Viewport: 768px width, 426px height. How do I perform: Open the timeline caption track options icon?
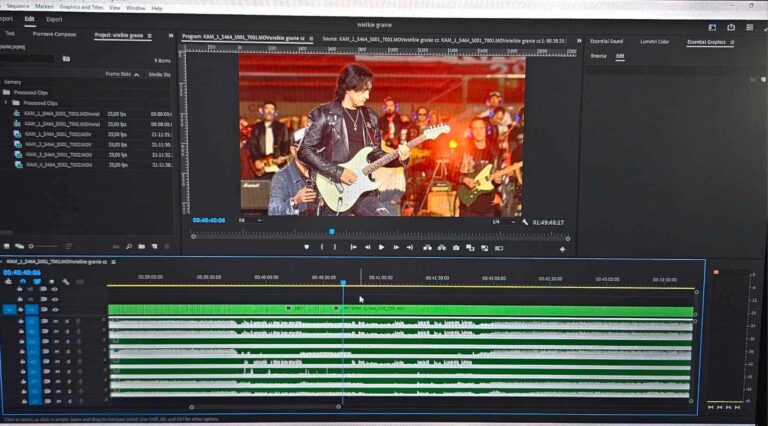tap(79, 282)
